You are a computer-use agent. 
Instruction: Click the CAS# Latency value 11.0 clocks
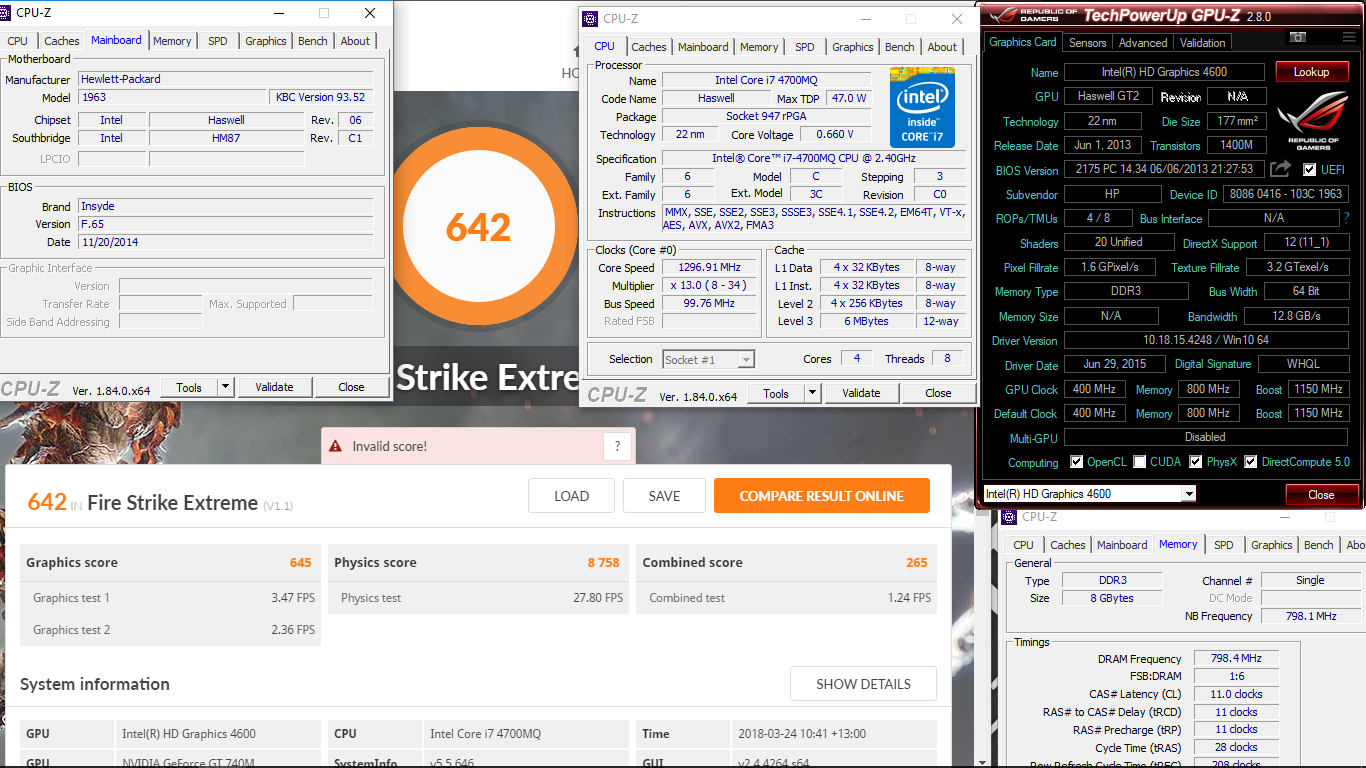(1236, 694)
